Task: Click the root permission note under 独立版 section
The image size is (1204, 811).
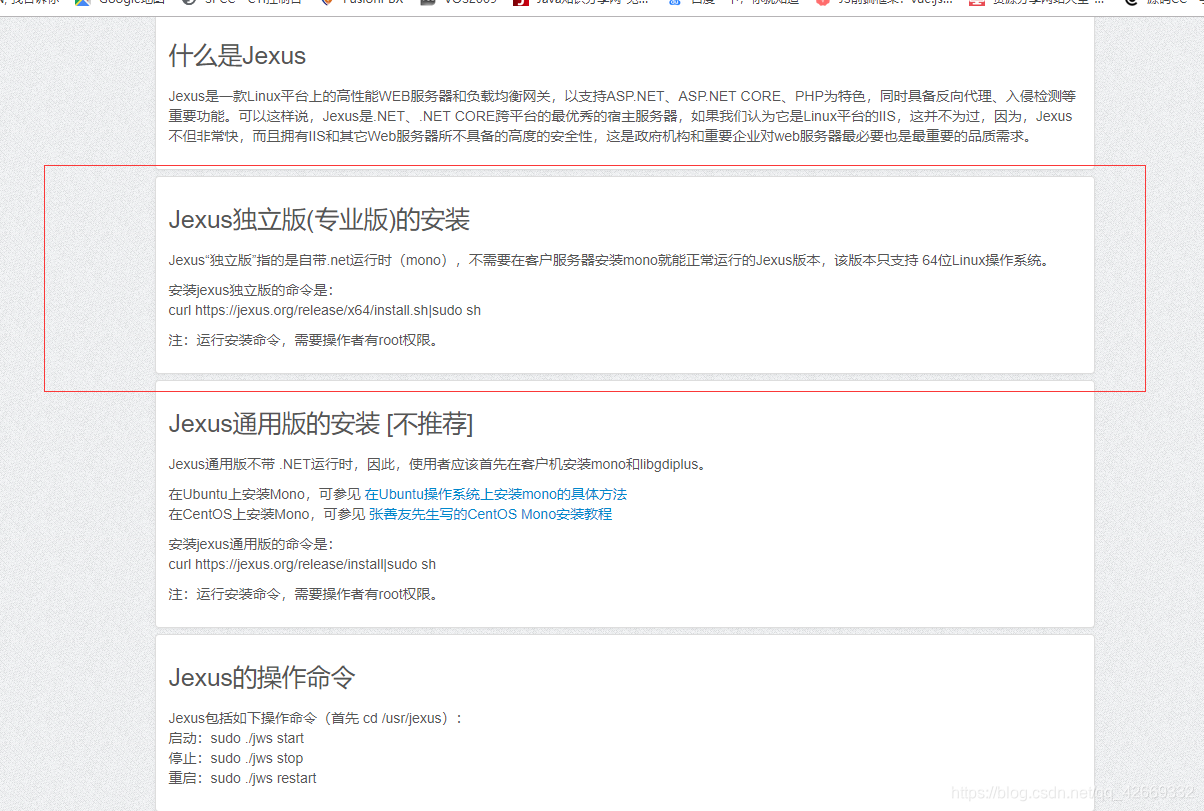Action: click(304, 340)
